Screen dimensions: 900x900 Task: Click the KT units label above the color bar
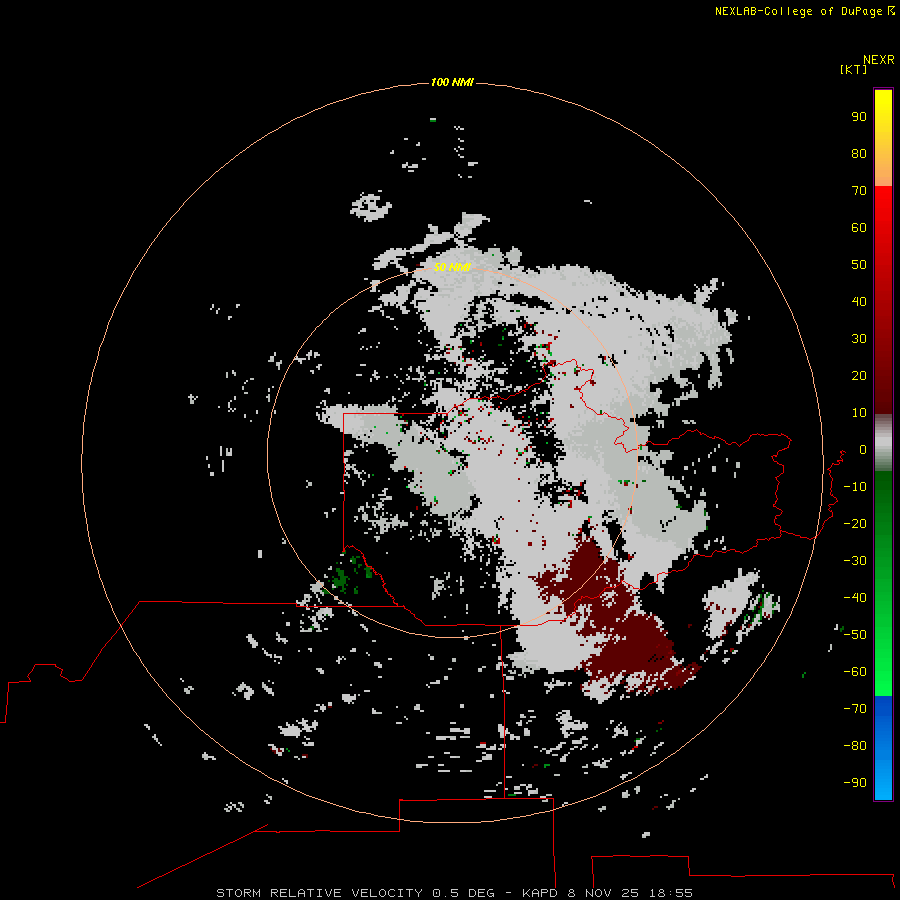click(853, 69)
